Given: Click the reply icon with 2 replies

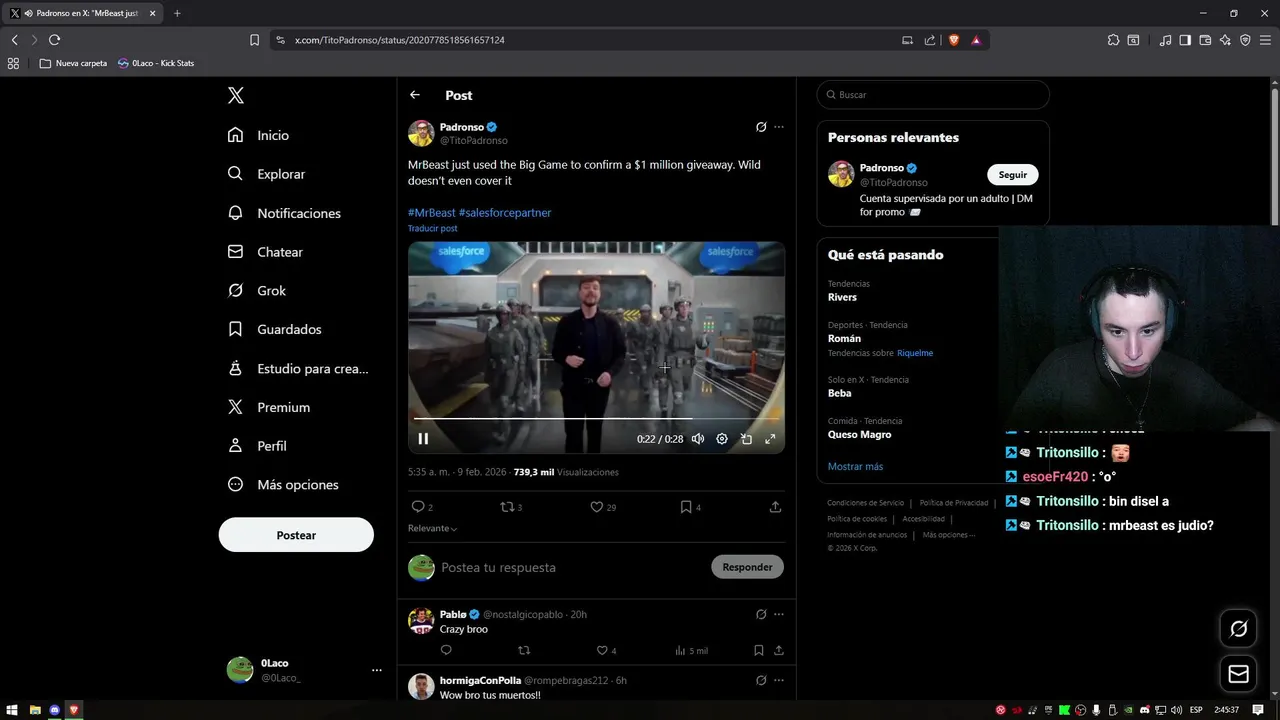Looking at the screenshot, I should (x=422, y=507).
